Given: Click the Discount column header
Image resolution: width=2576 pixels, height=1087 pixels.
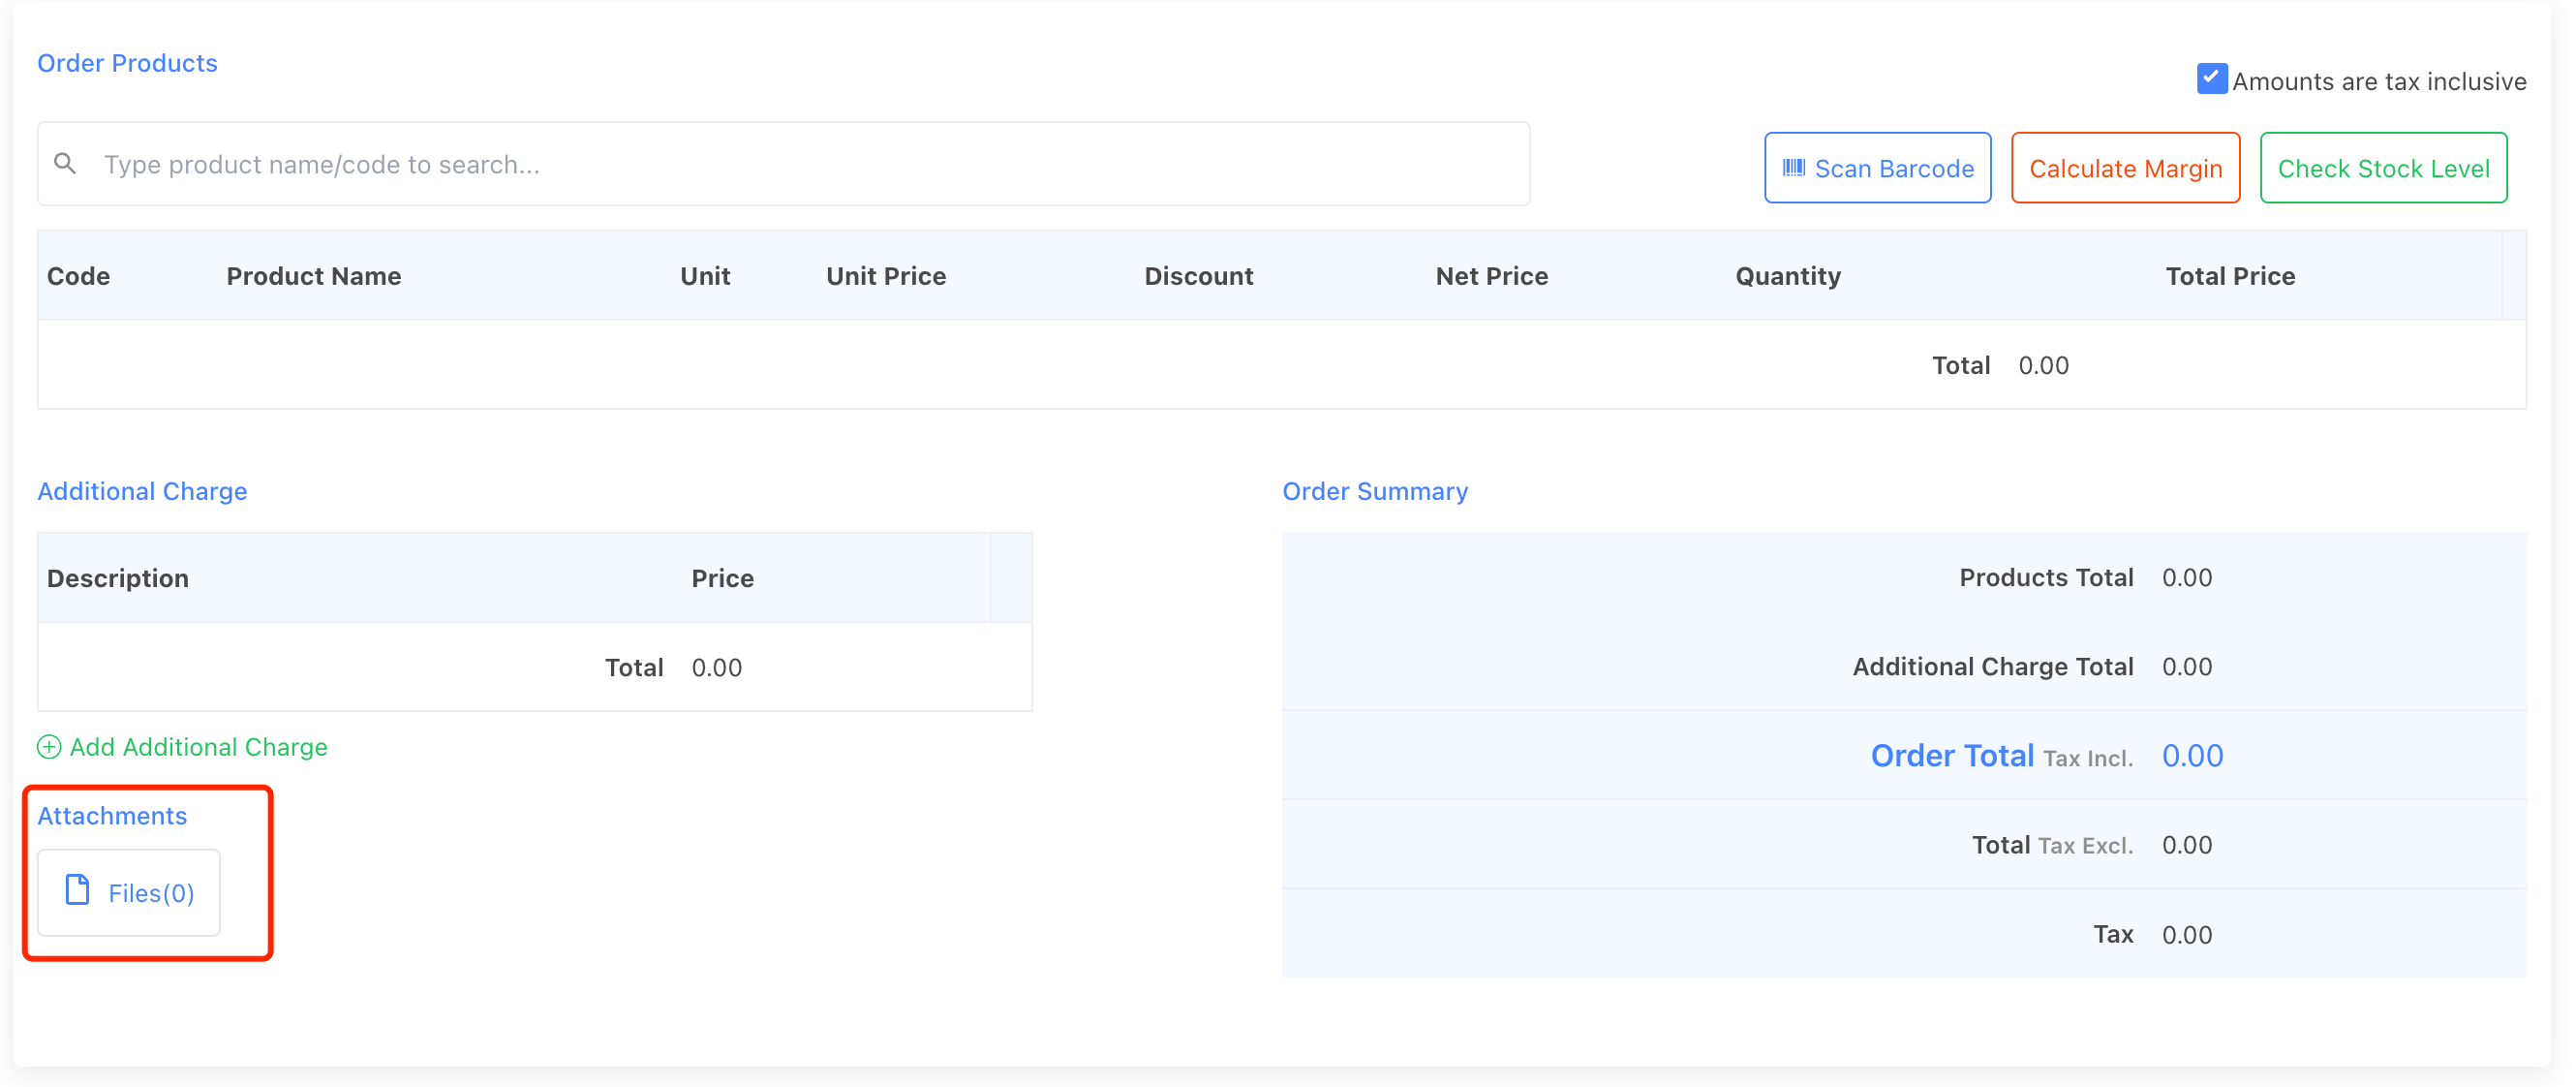Looking at the screenshot, I should (x=1198, y=276).
